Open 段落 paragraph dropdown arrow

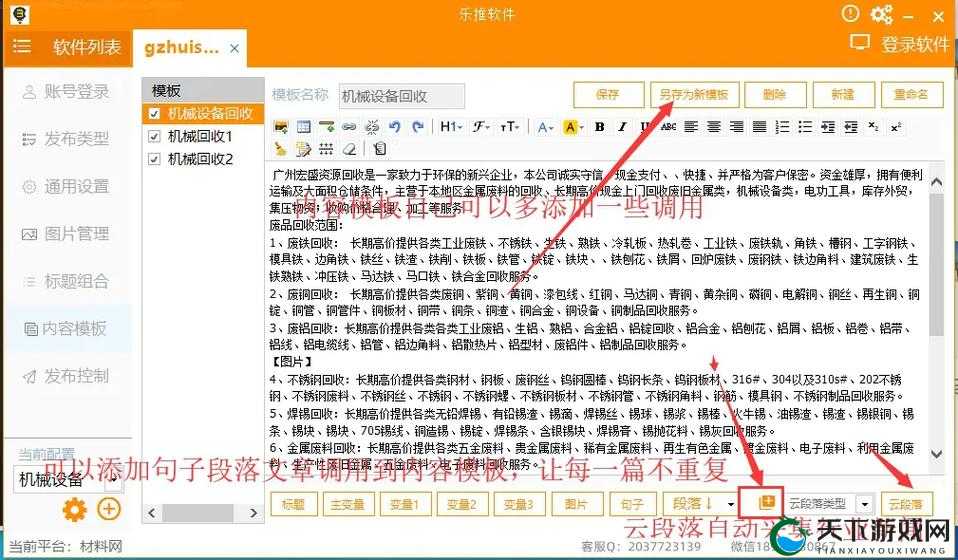[x=731, y=504]
